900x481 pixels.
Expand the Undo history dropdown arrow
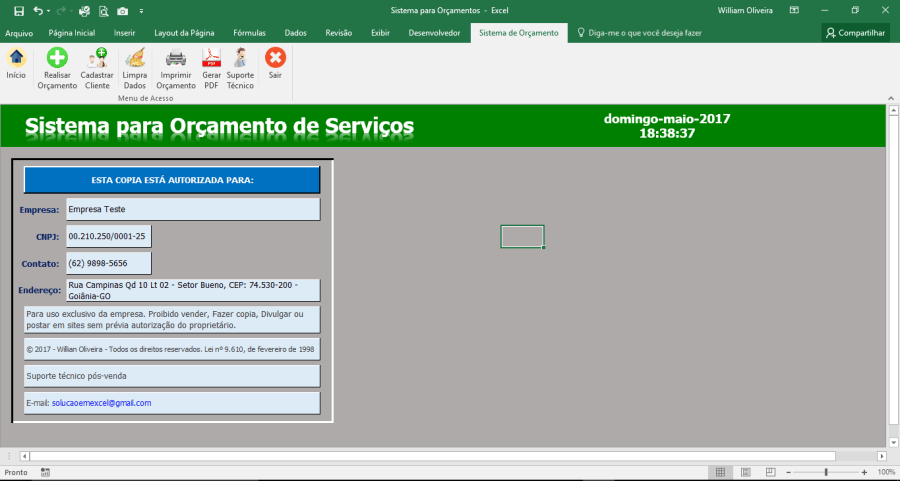pyautogui.click(x=49, y=11)
